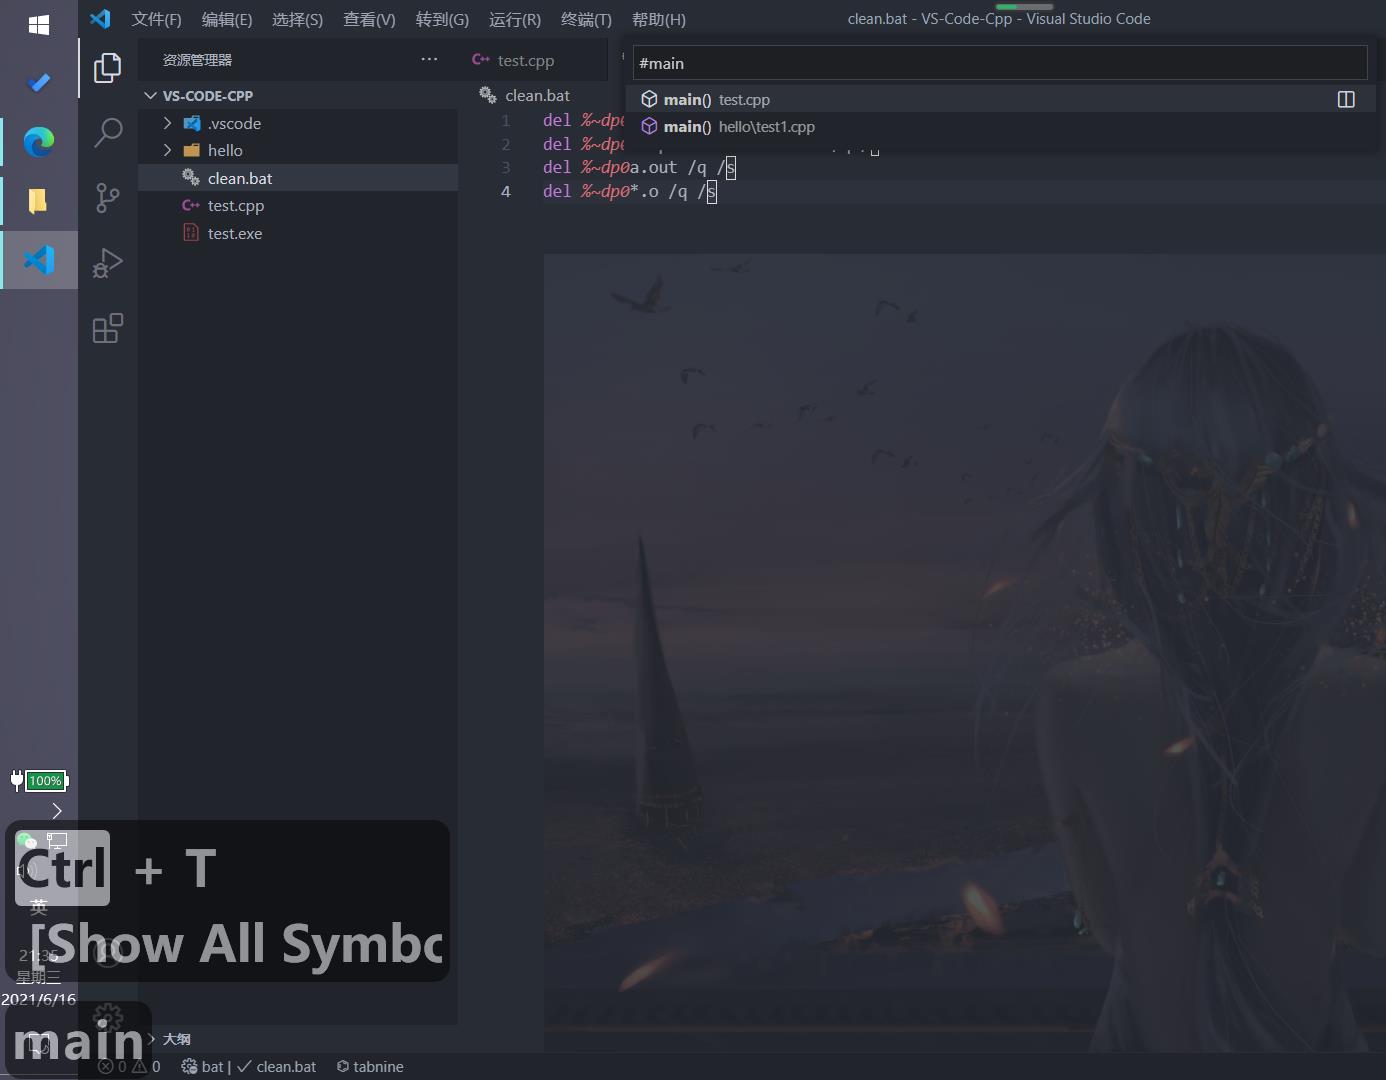Viewport: 1386px width, 1080px height.
Task: Click the 2021/6/16 date in the taskbar
Action: pos(39,998)
